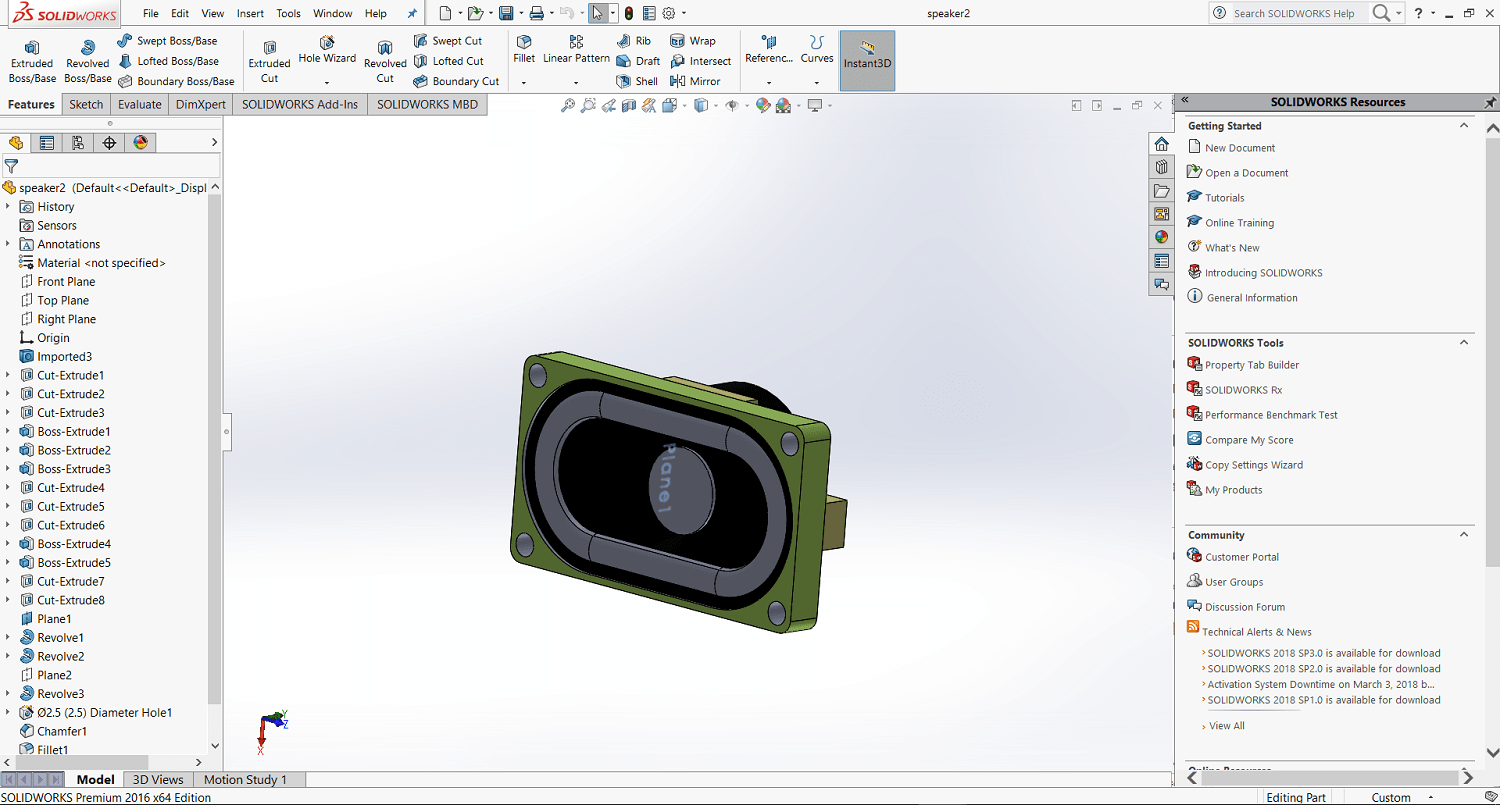Select the Extruded Boss/Base tool

[x=32, y=62]
